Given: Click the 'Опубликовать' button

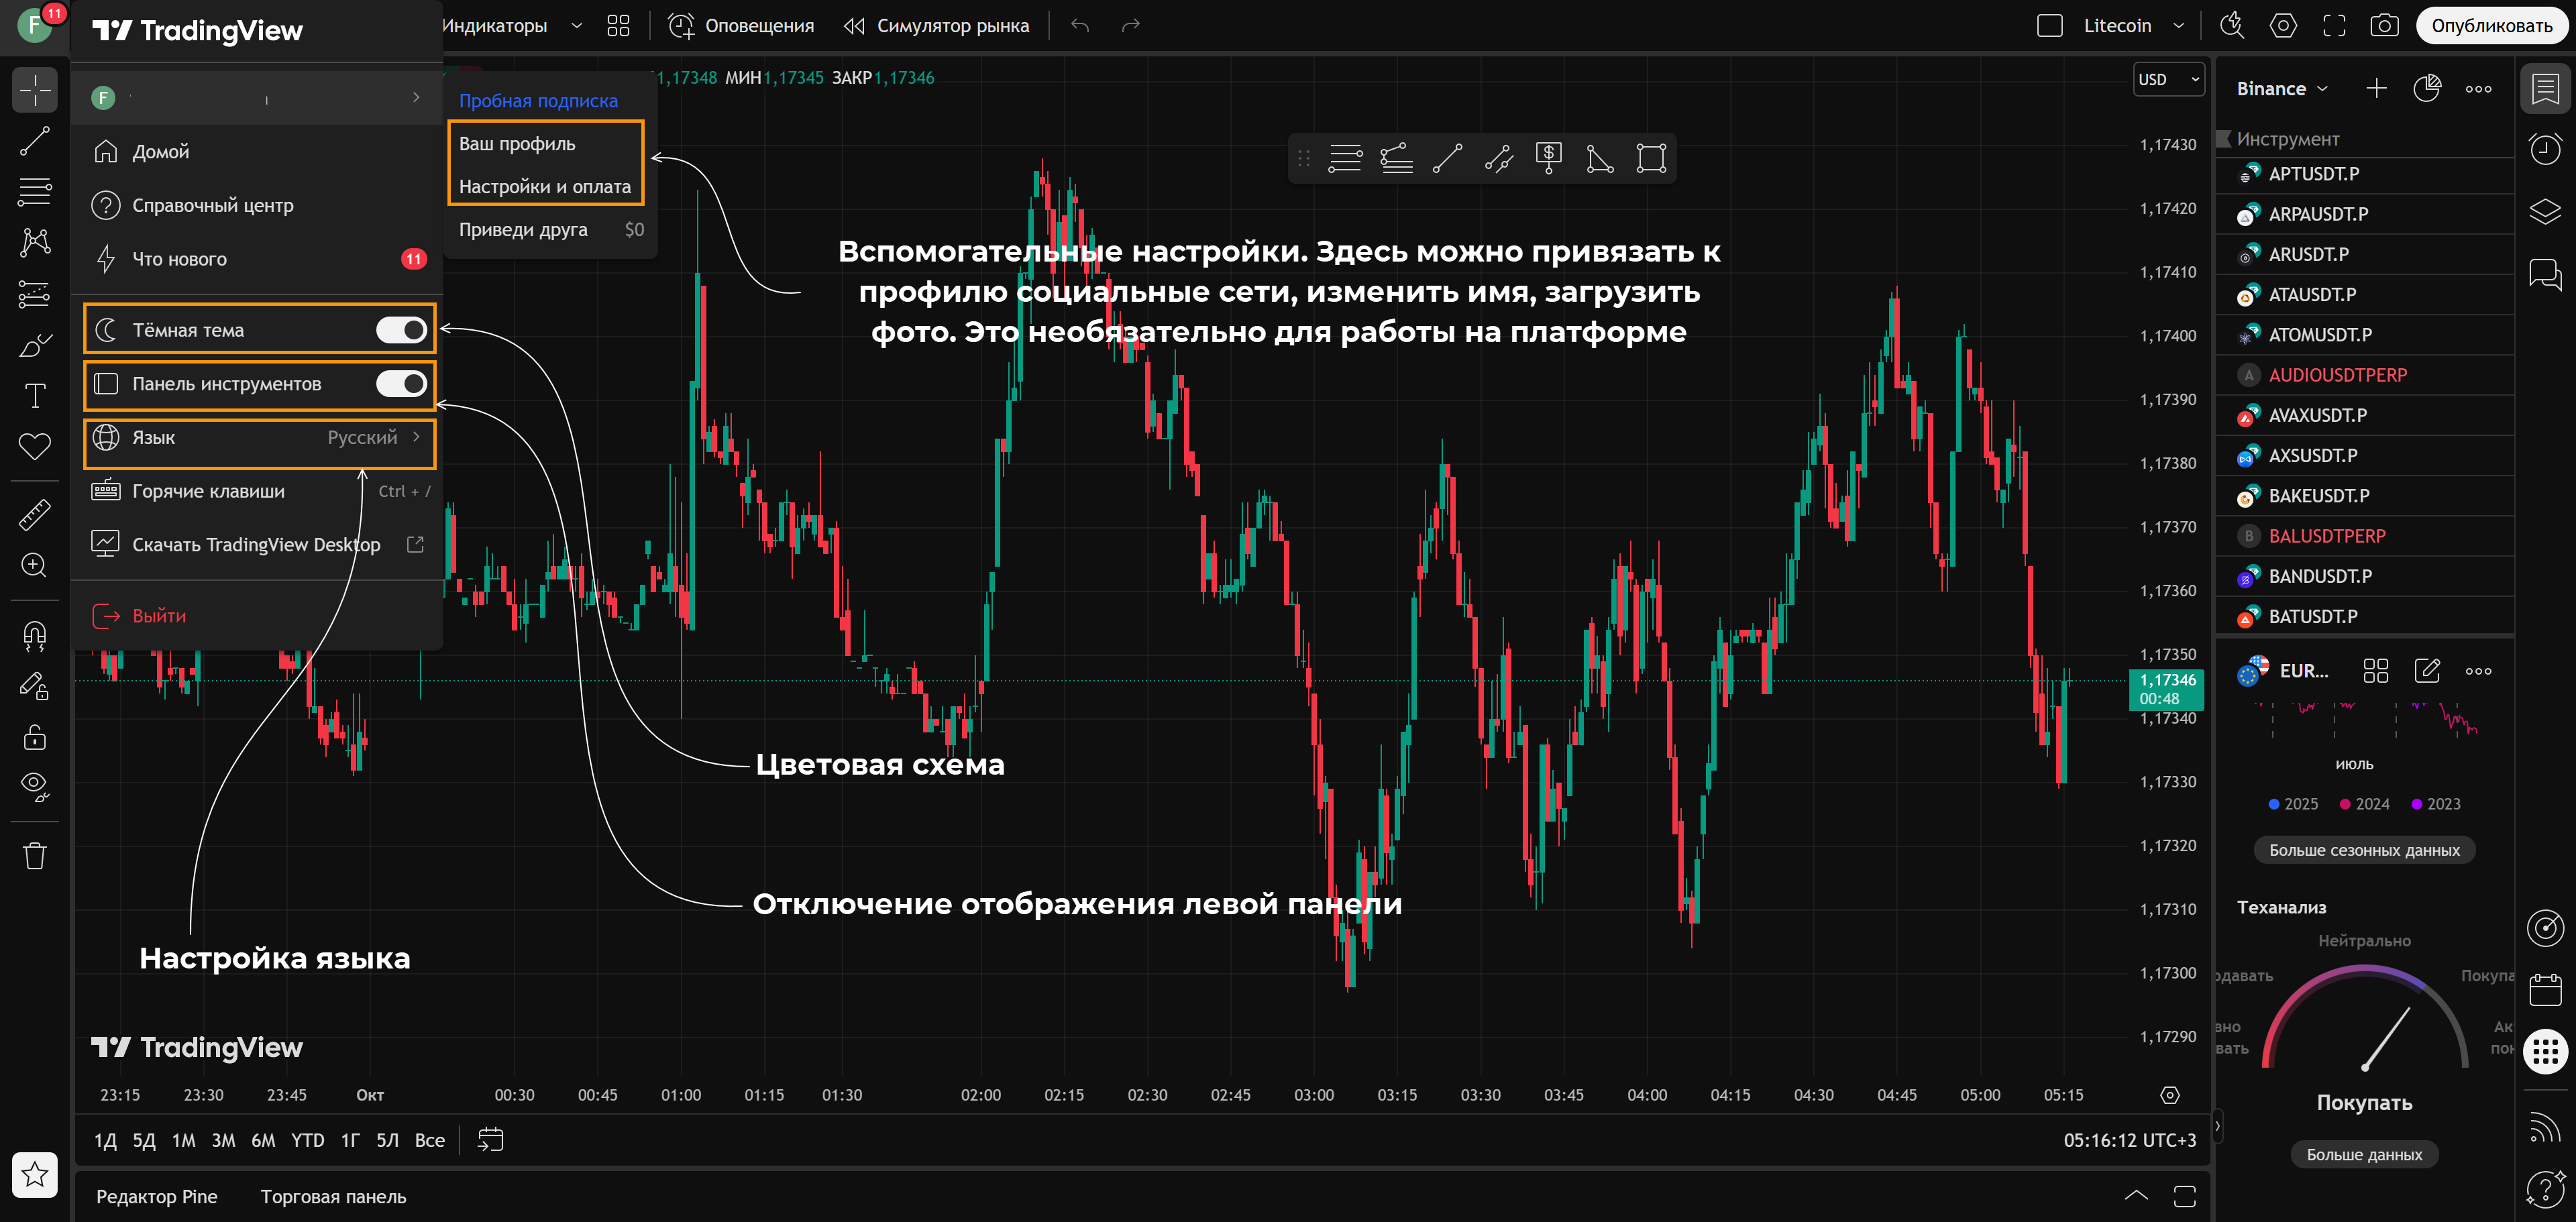Looking at the screenshot, I should coord(2491,26).
